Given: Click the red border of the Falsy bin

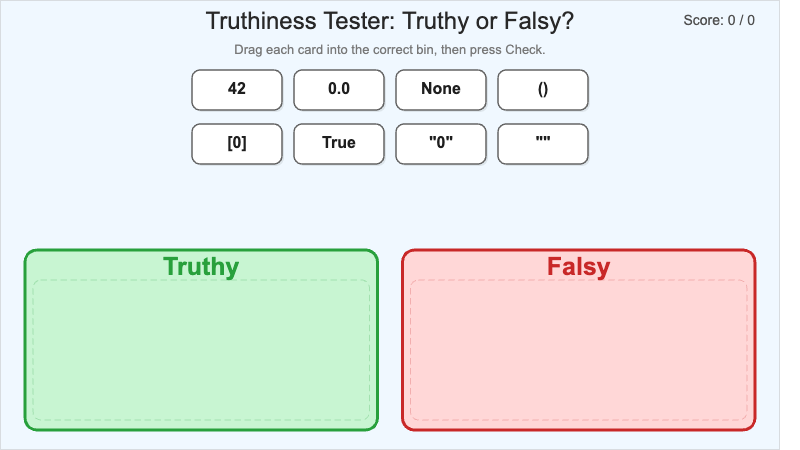Looking at the screenshot, I should 754,340.
